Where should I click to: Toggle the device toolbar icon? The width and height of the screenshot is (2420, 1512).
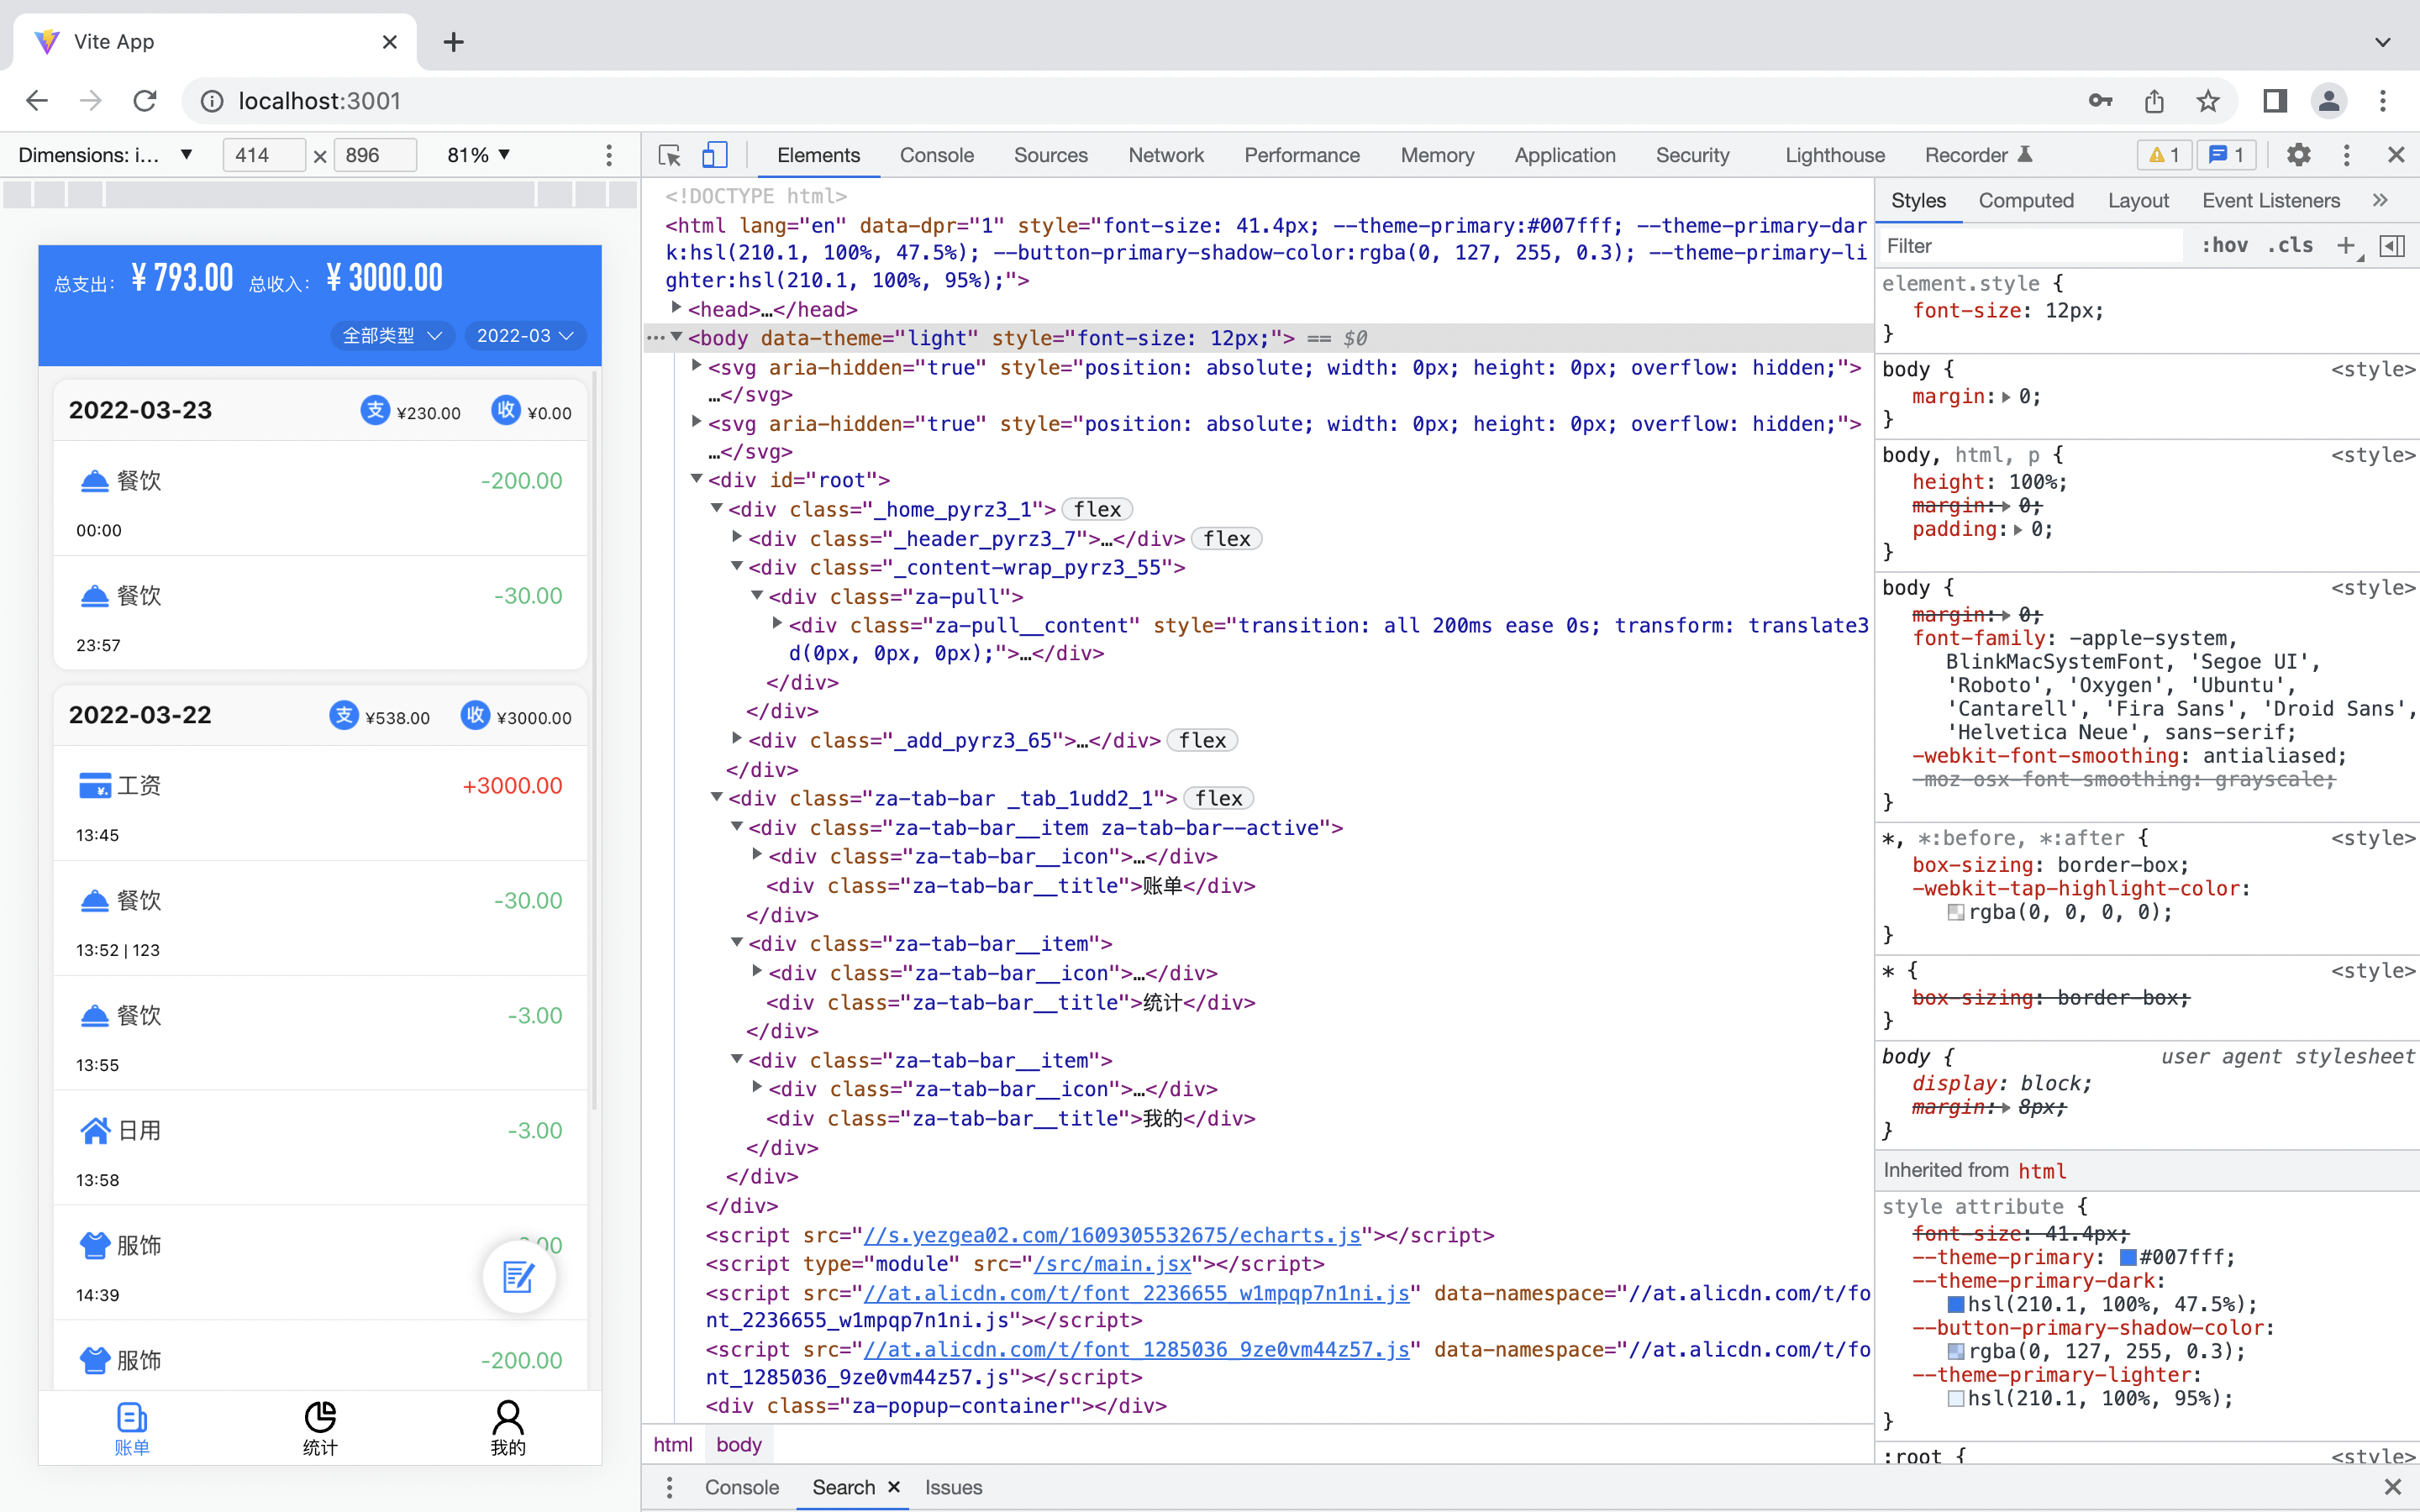714,155
